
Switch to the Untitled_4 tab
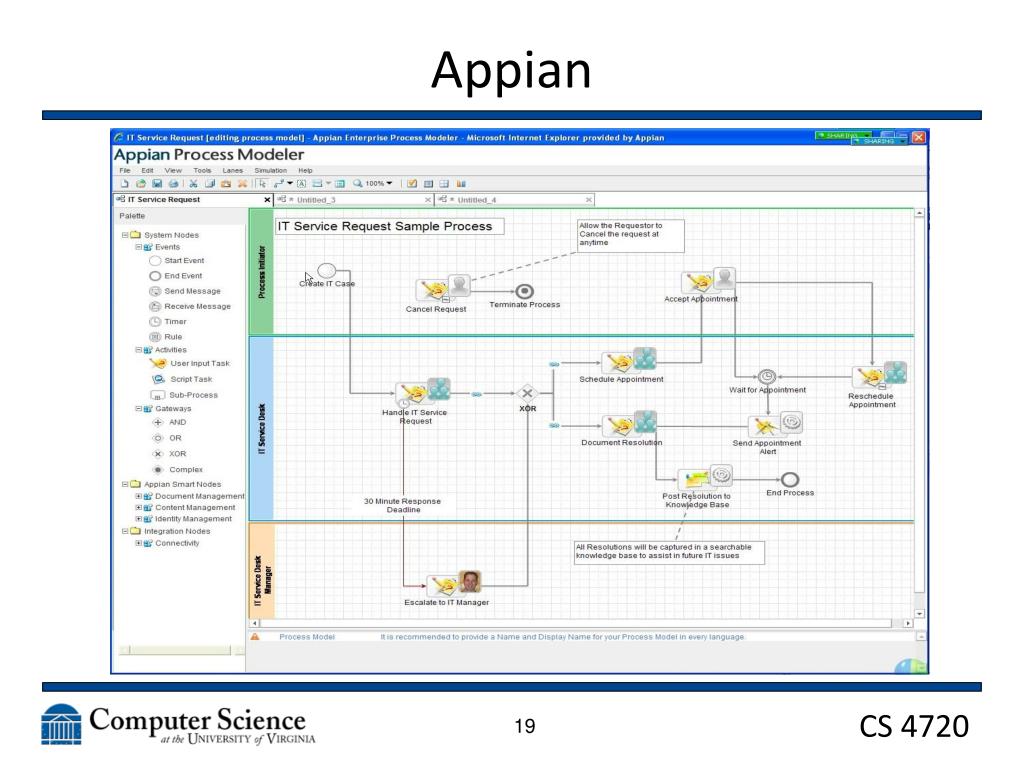coord(515,200)
